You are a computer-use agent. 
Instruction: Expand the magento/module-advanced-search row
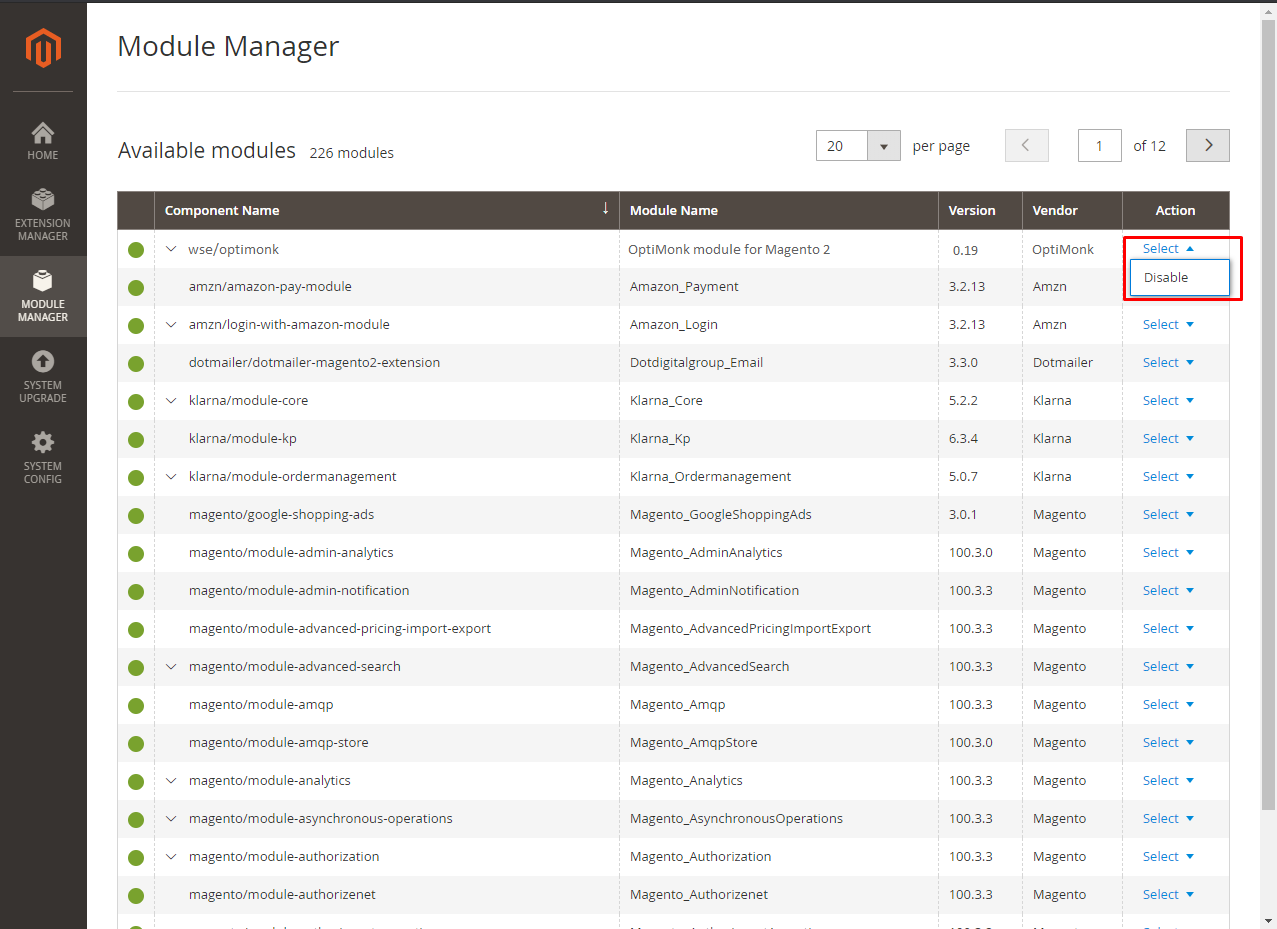(x=171, y=667)
